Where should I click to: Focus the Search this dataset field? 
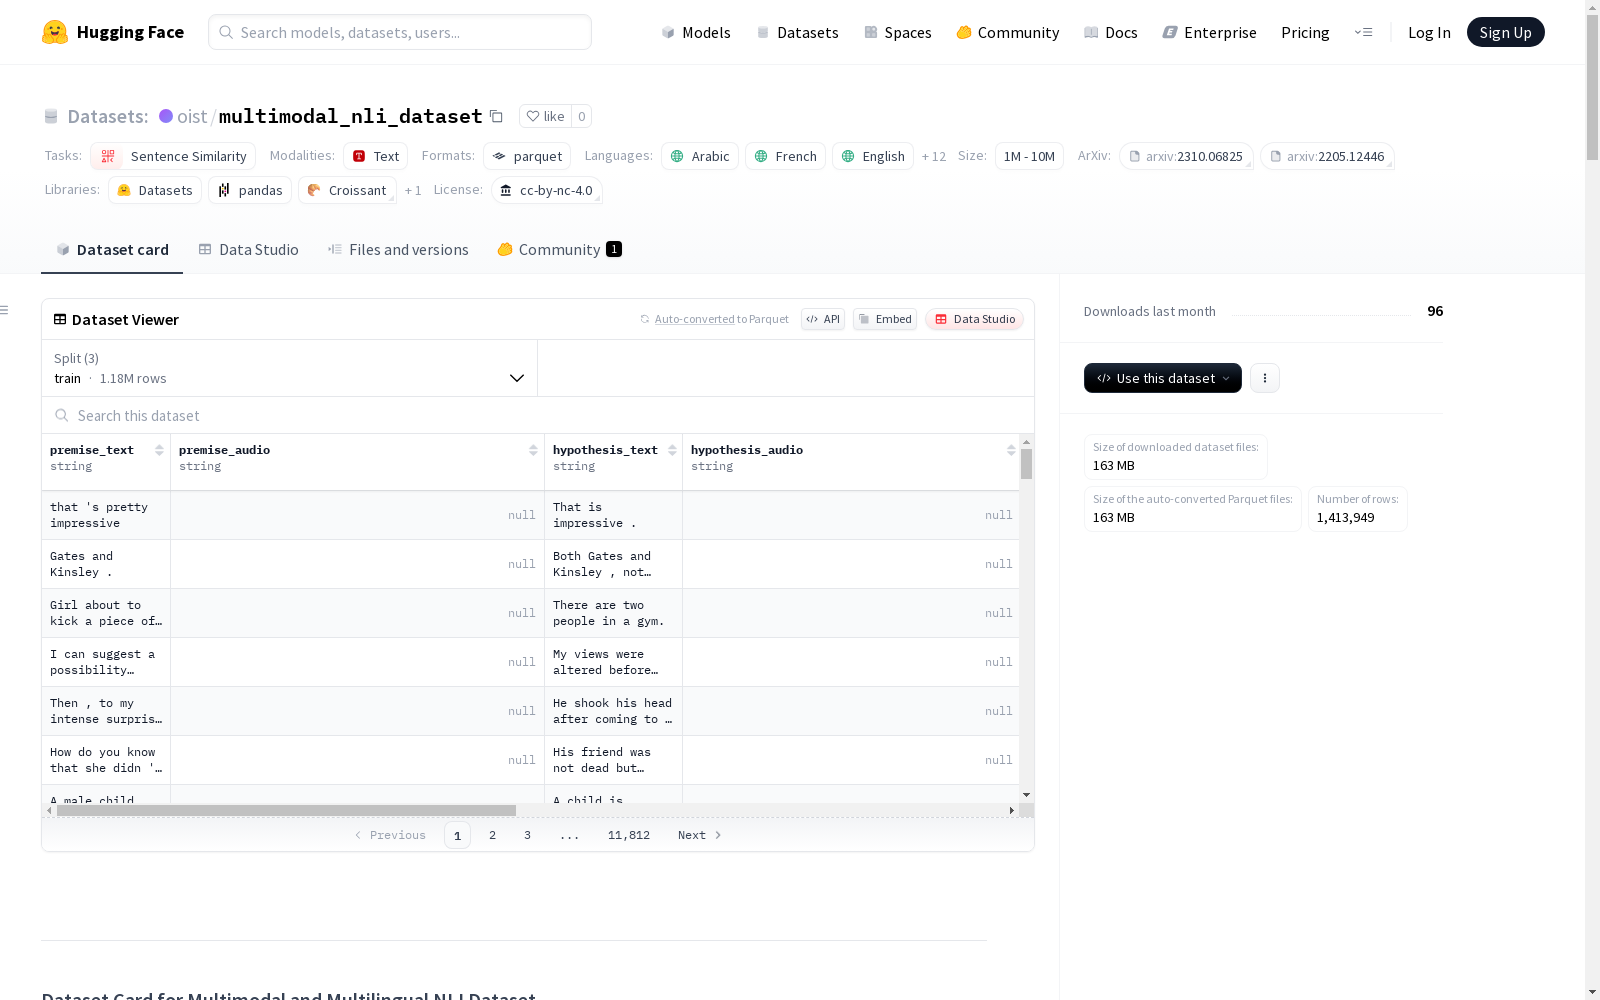[538, 415]
